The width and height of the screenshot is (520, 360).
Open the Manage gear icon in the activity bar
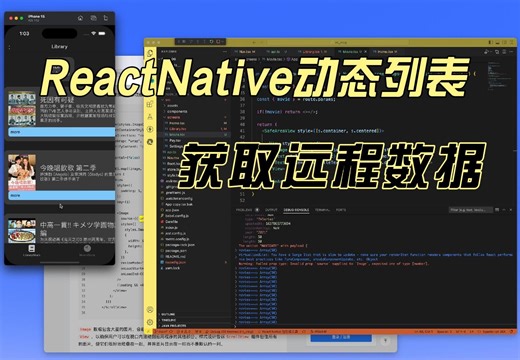pyautogui.click(x=150, y=322)
